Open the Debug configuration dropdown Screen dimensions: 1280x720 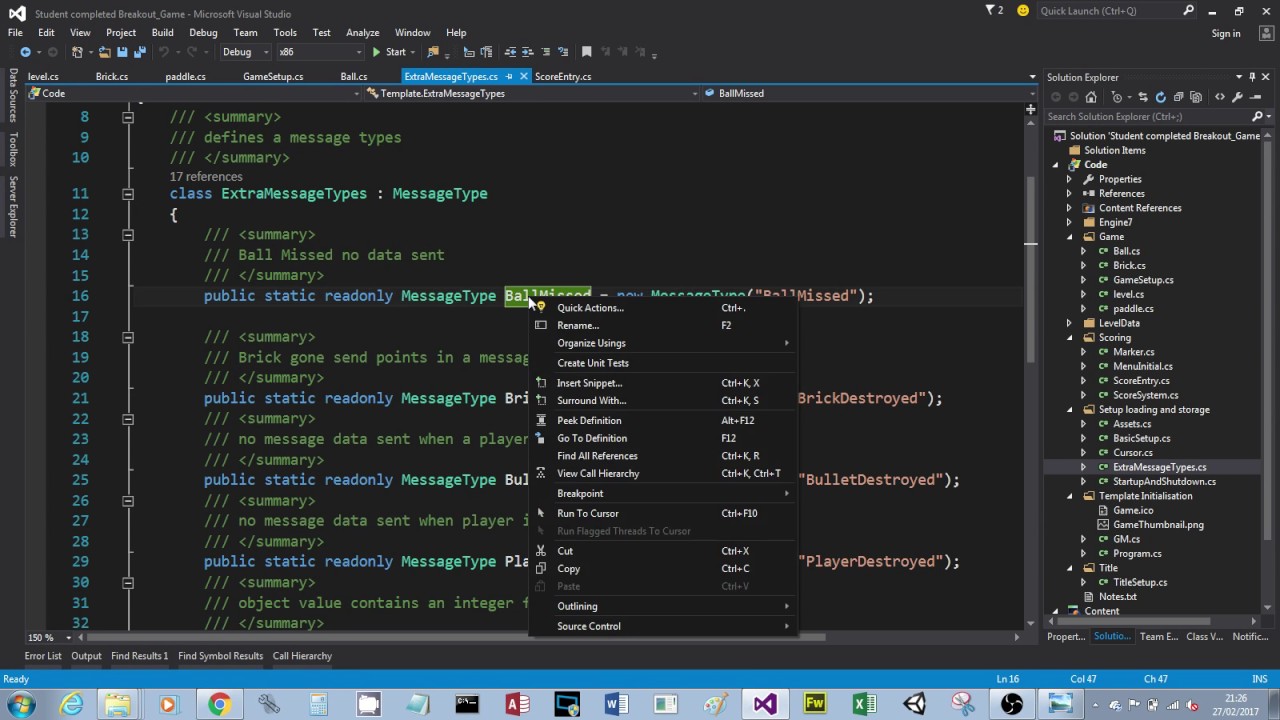244,52
